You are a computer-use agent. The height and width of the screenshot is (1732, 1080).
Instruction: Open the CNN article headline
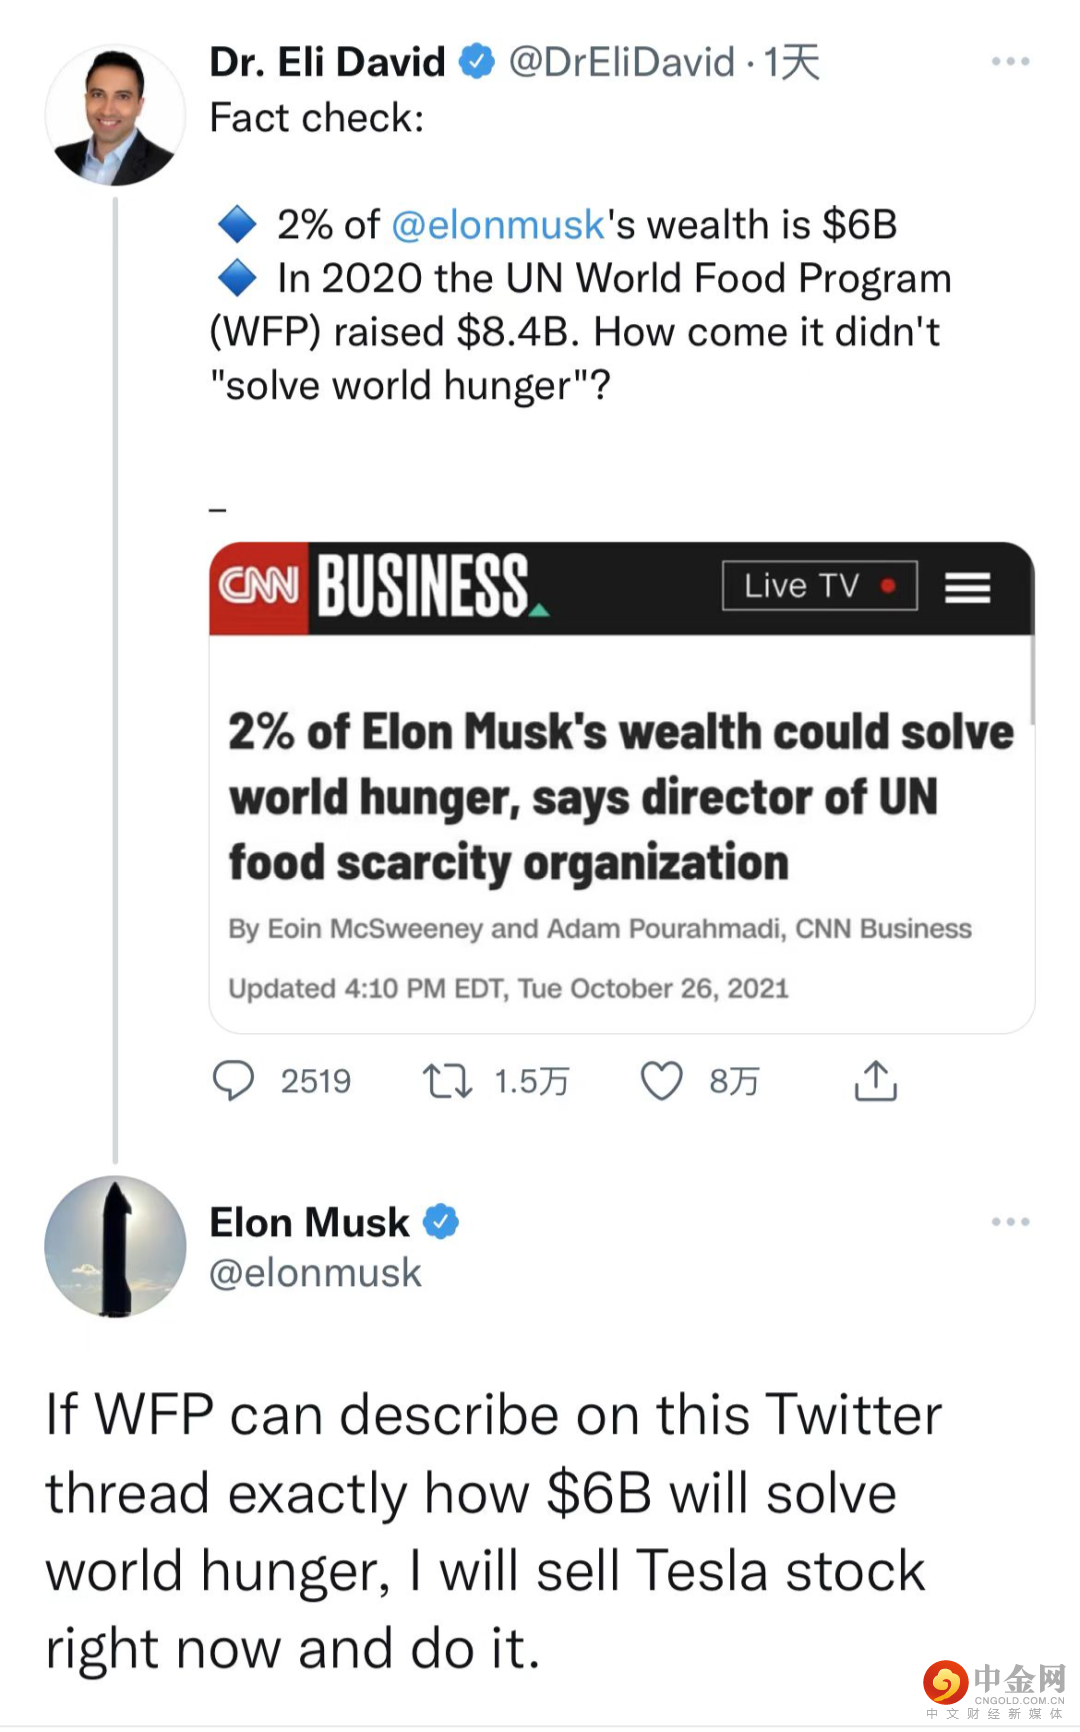tap(620, 797)
